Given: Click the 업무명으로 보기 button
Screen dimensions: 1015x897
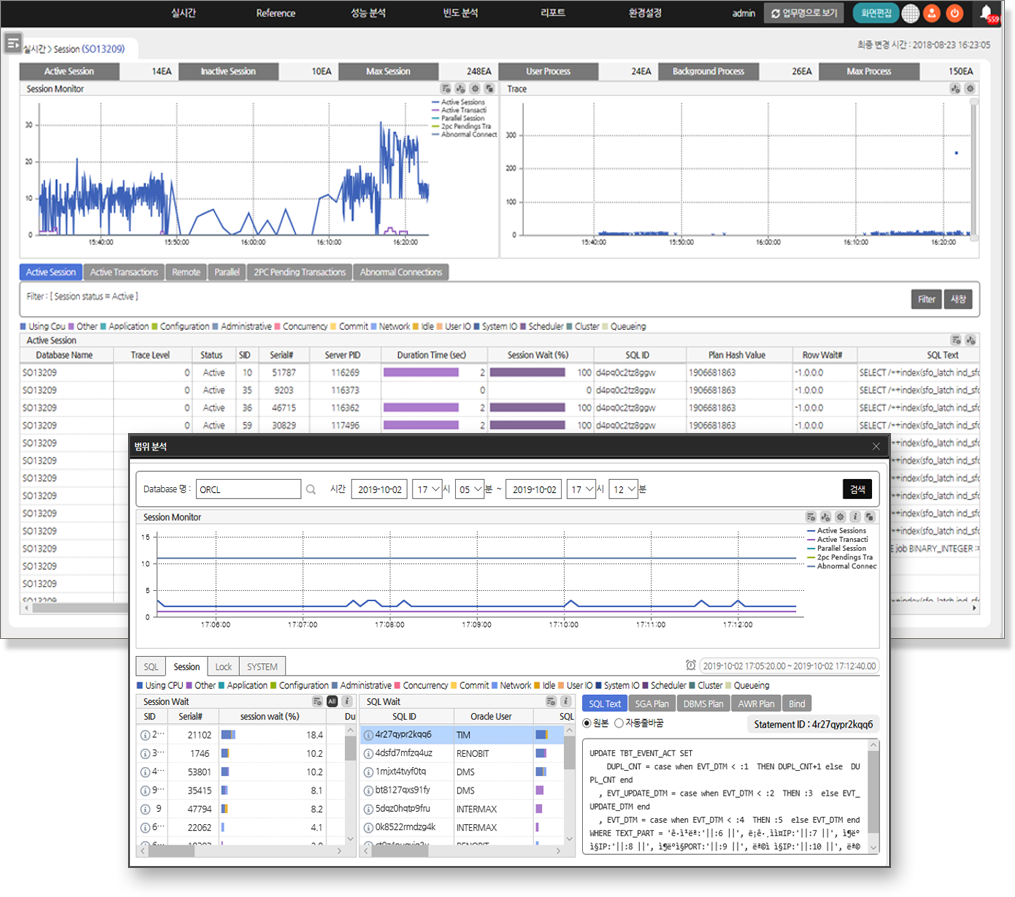Looking at the screenshot, I should tap(804, 13).
